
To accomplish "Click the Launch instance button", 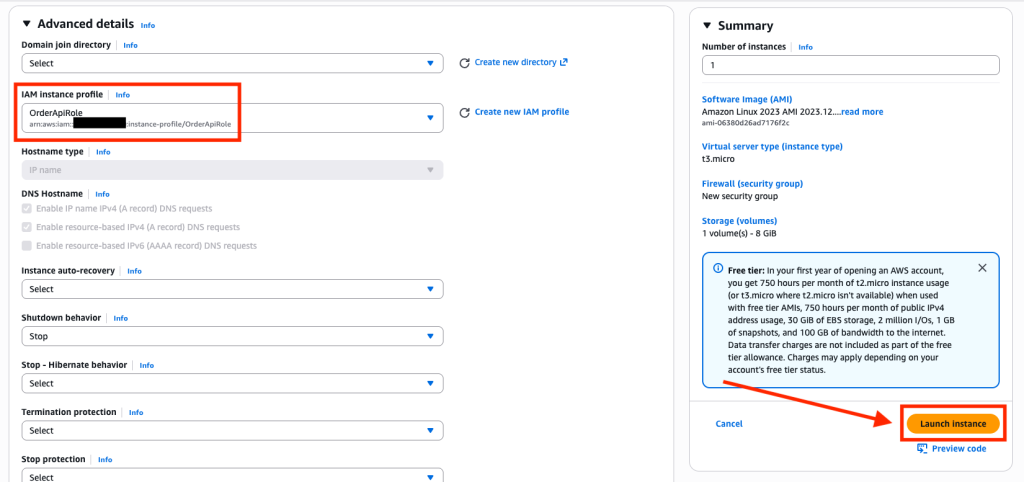I will [x=953, y=424].
